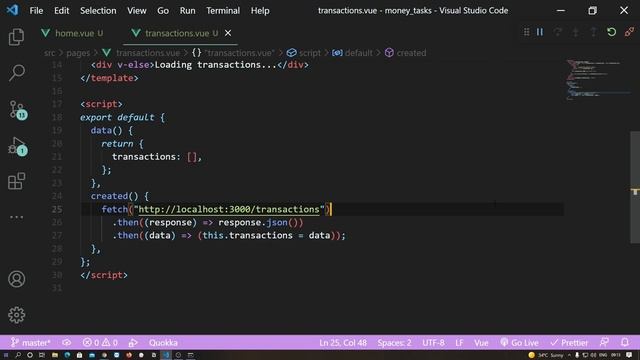Publish changes with the cloud sync icon
640x360 pixels.
67,342
